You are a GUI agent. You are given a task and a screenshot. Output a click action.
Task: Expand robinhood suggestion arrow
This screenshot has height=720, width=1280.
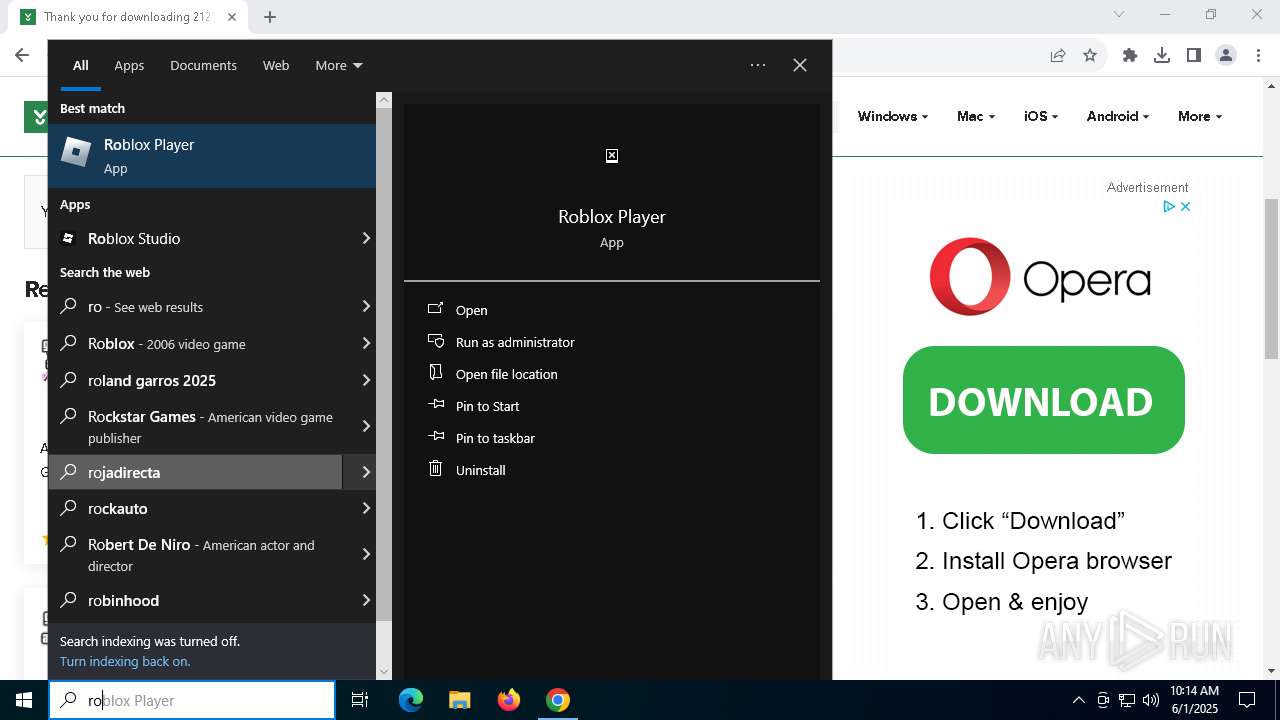366,600
